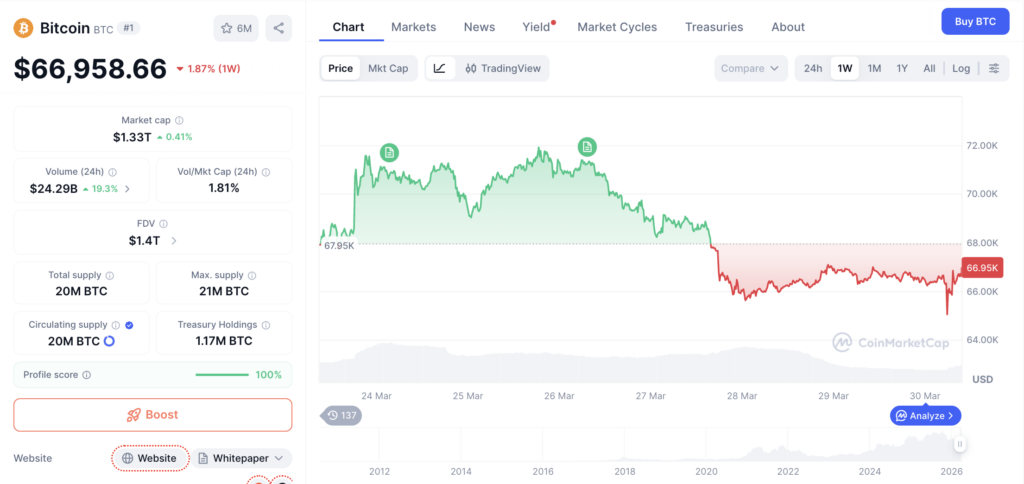The width and height of the screenshot is (1024, 484).
Task: Switch to the Markets tab
Action: pyautogui.click(x=413, y=27)
